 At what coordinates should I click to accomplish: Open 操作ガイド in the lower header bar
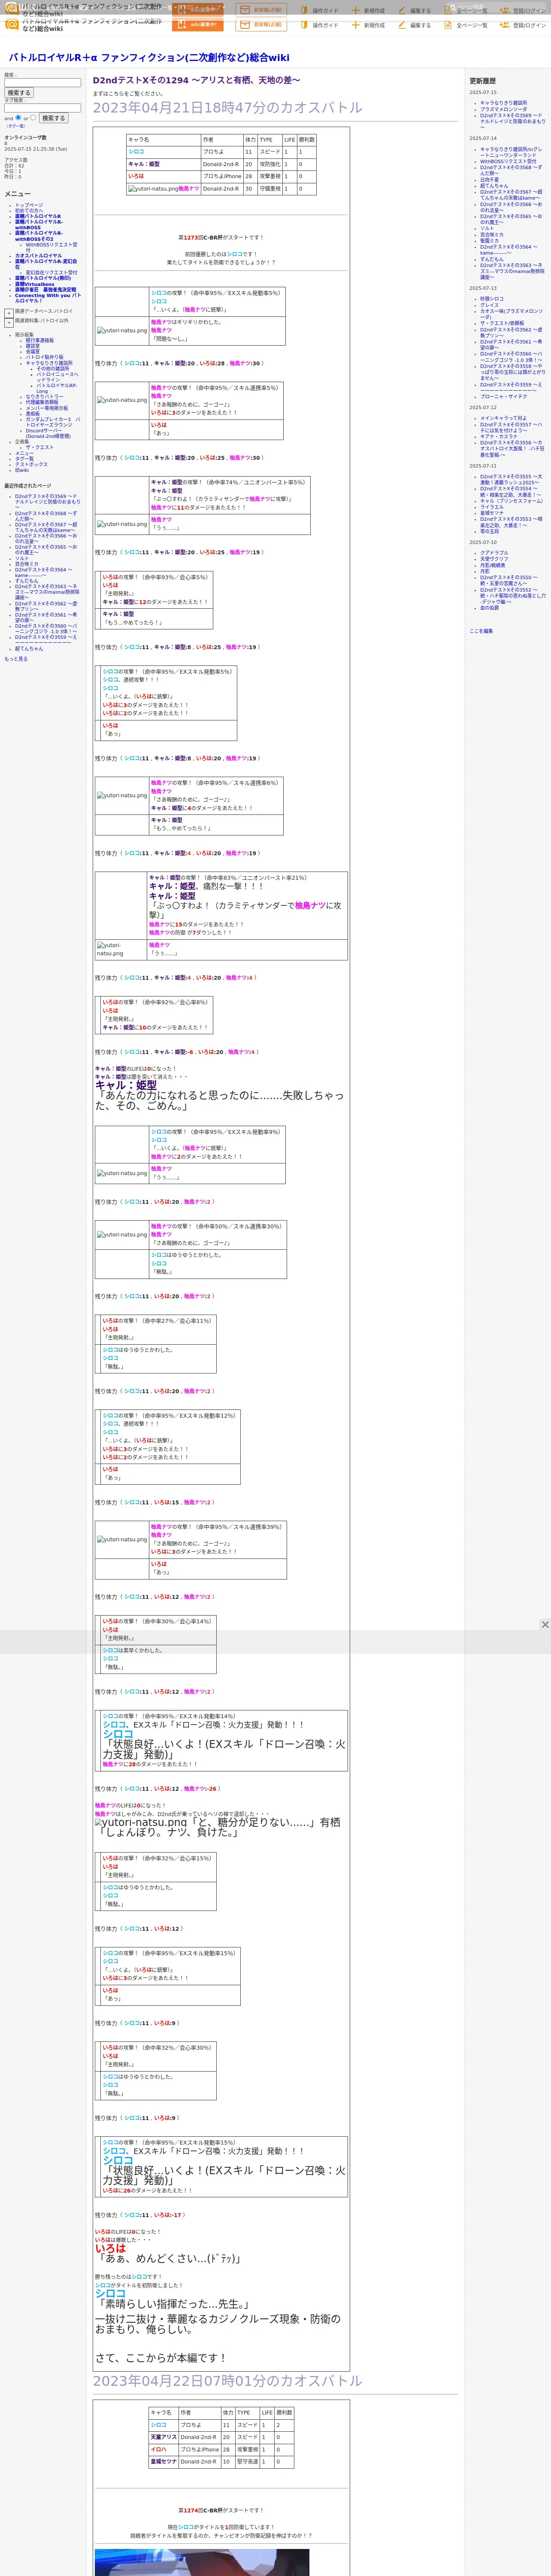coord(320,25)
